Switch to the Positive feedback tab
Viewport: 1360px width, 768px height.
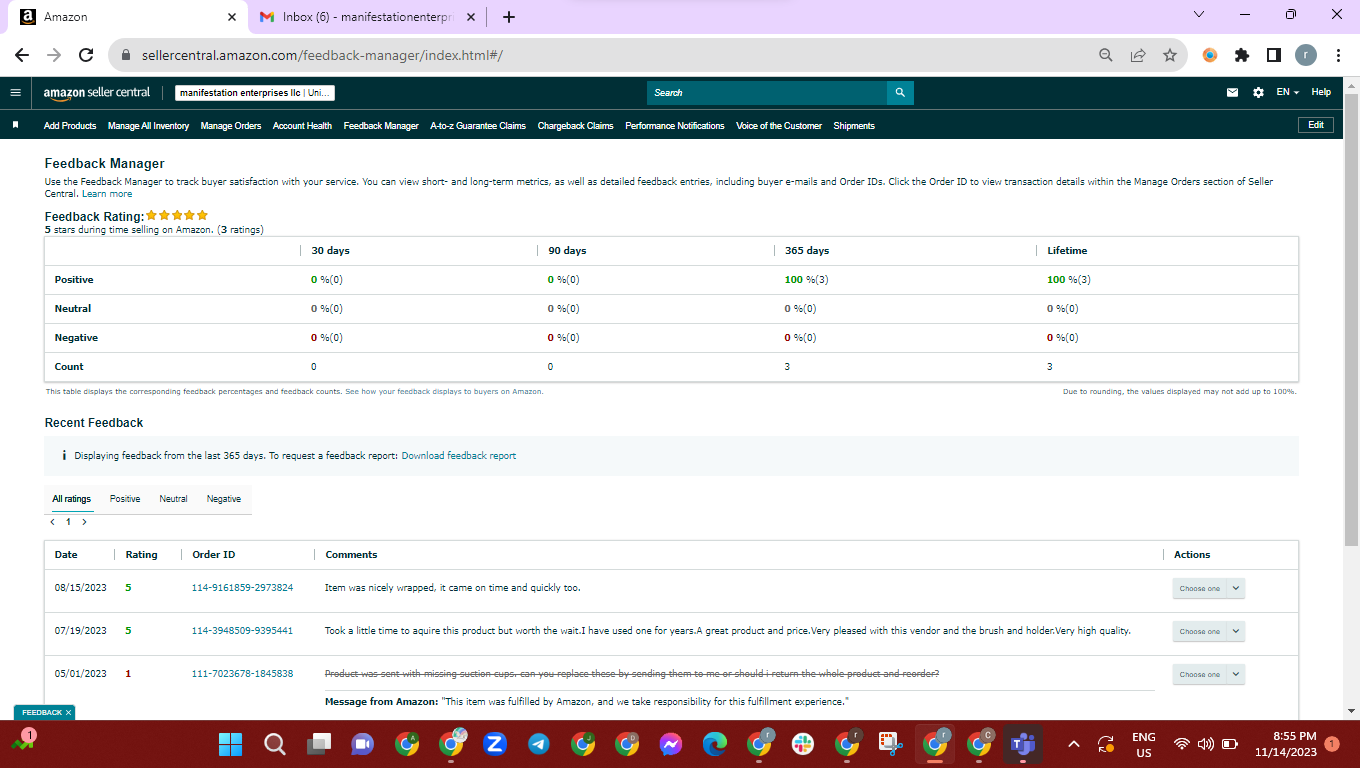click(x=125, y=499)
